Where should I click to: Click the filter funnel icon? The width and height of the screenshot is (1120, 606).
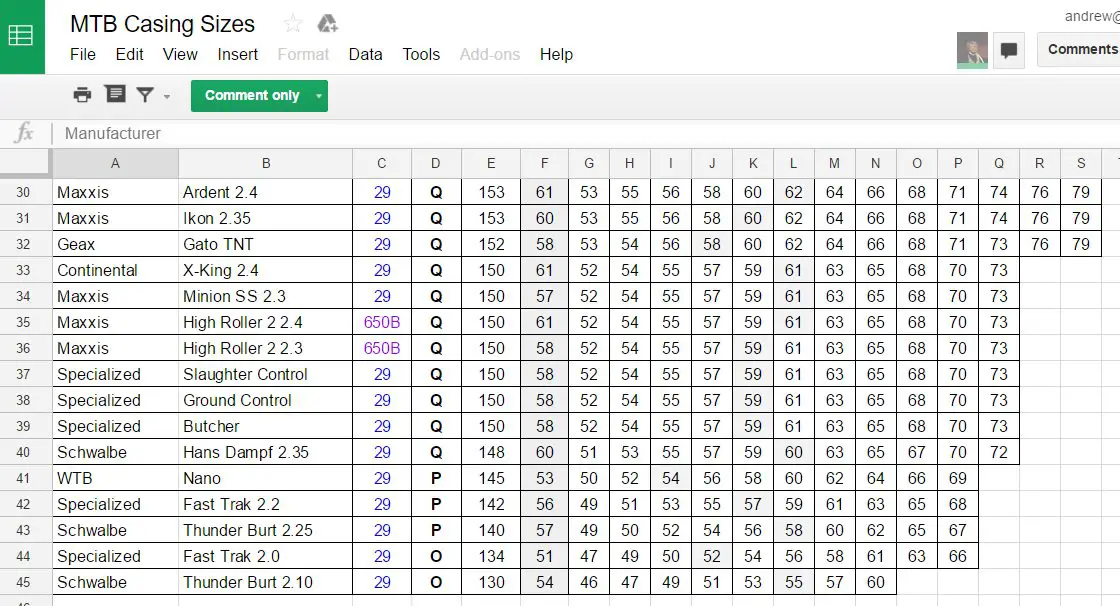145,94
